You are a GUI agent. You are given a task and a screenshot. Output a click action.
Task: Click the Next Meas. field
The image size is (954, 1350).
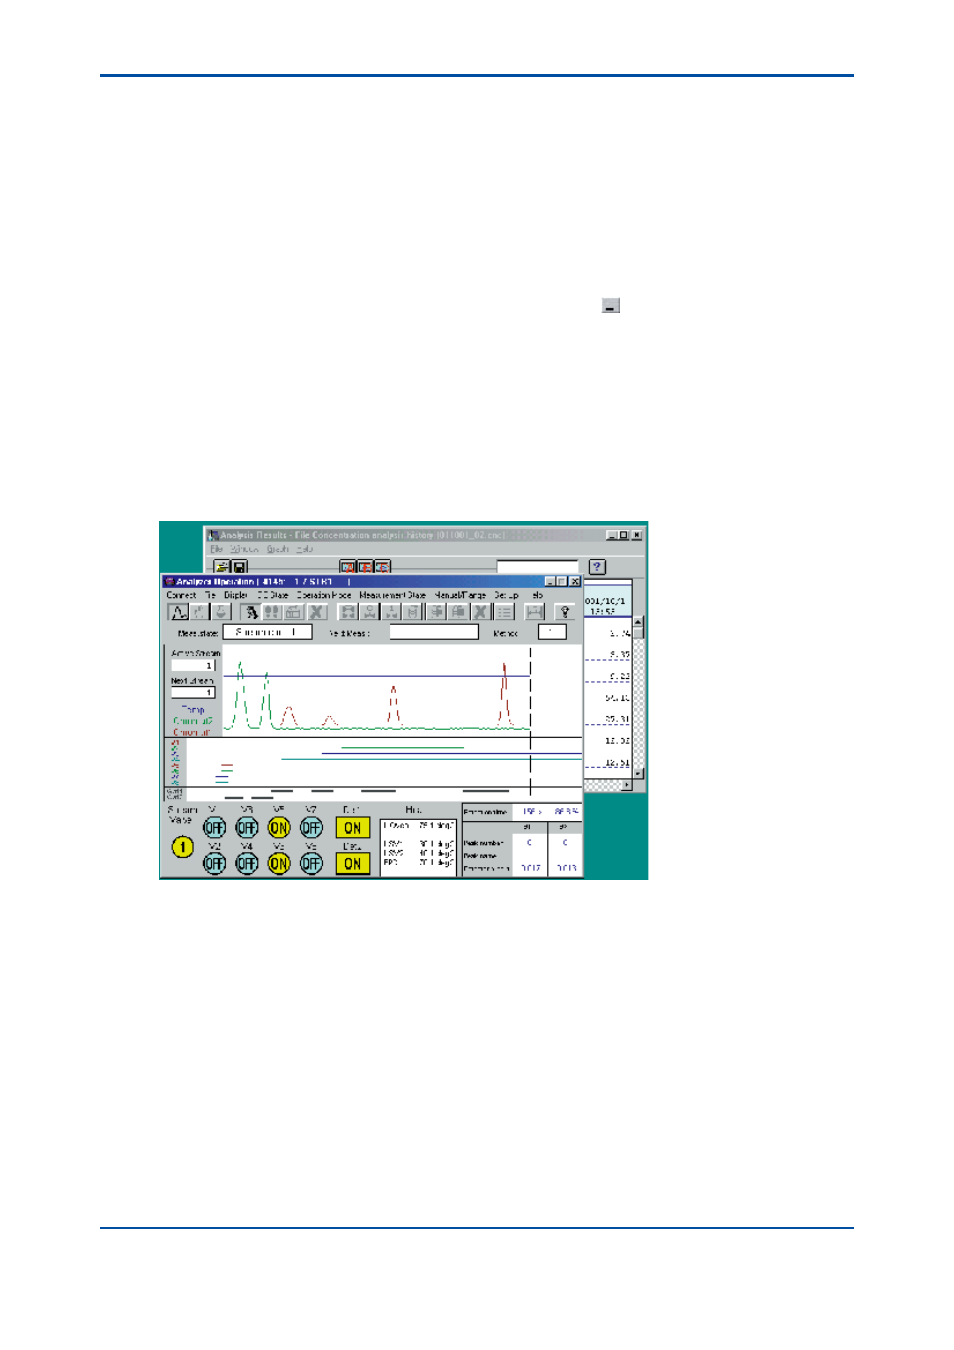click(433, 632)
